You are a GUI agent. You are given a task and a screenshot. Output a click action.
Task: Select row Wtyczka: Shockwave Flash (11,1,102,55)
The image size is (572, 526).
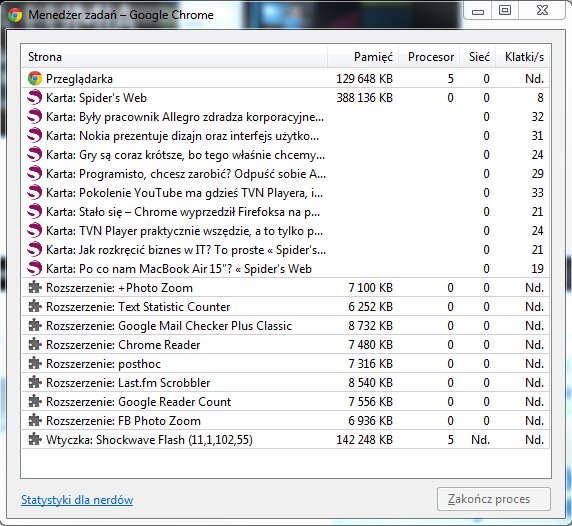286,439
